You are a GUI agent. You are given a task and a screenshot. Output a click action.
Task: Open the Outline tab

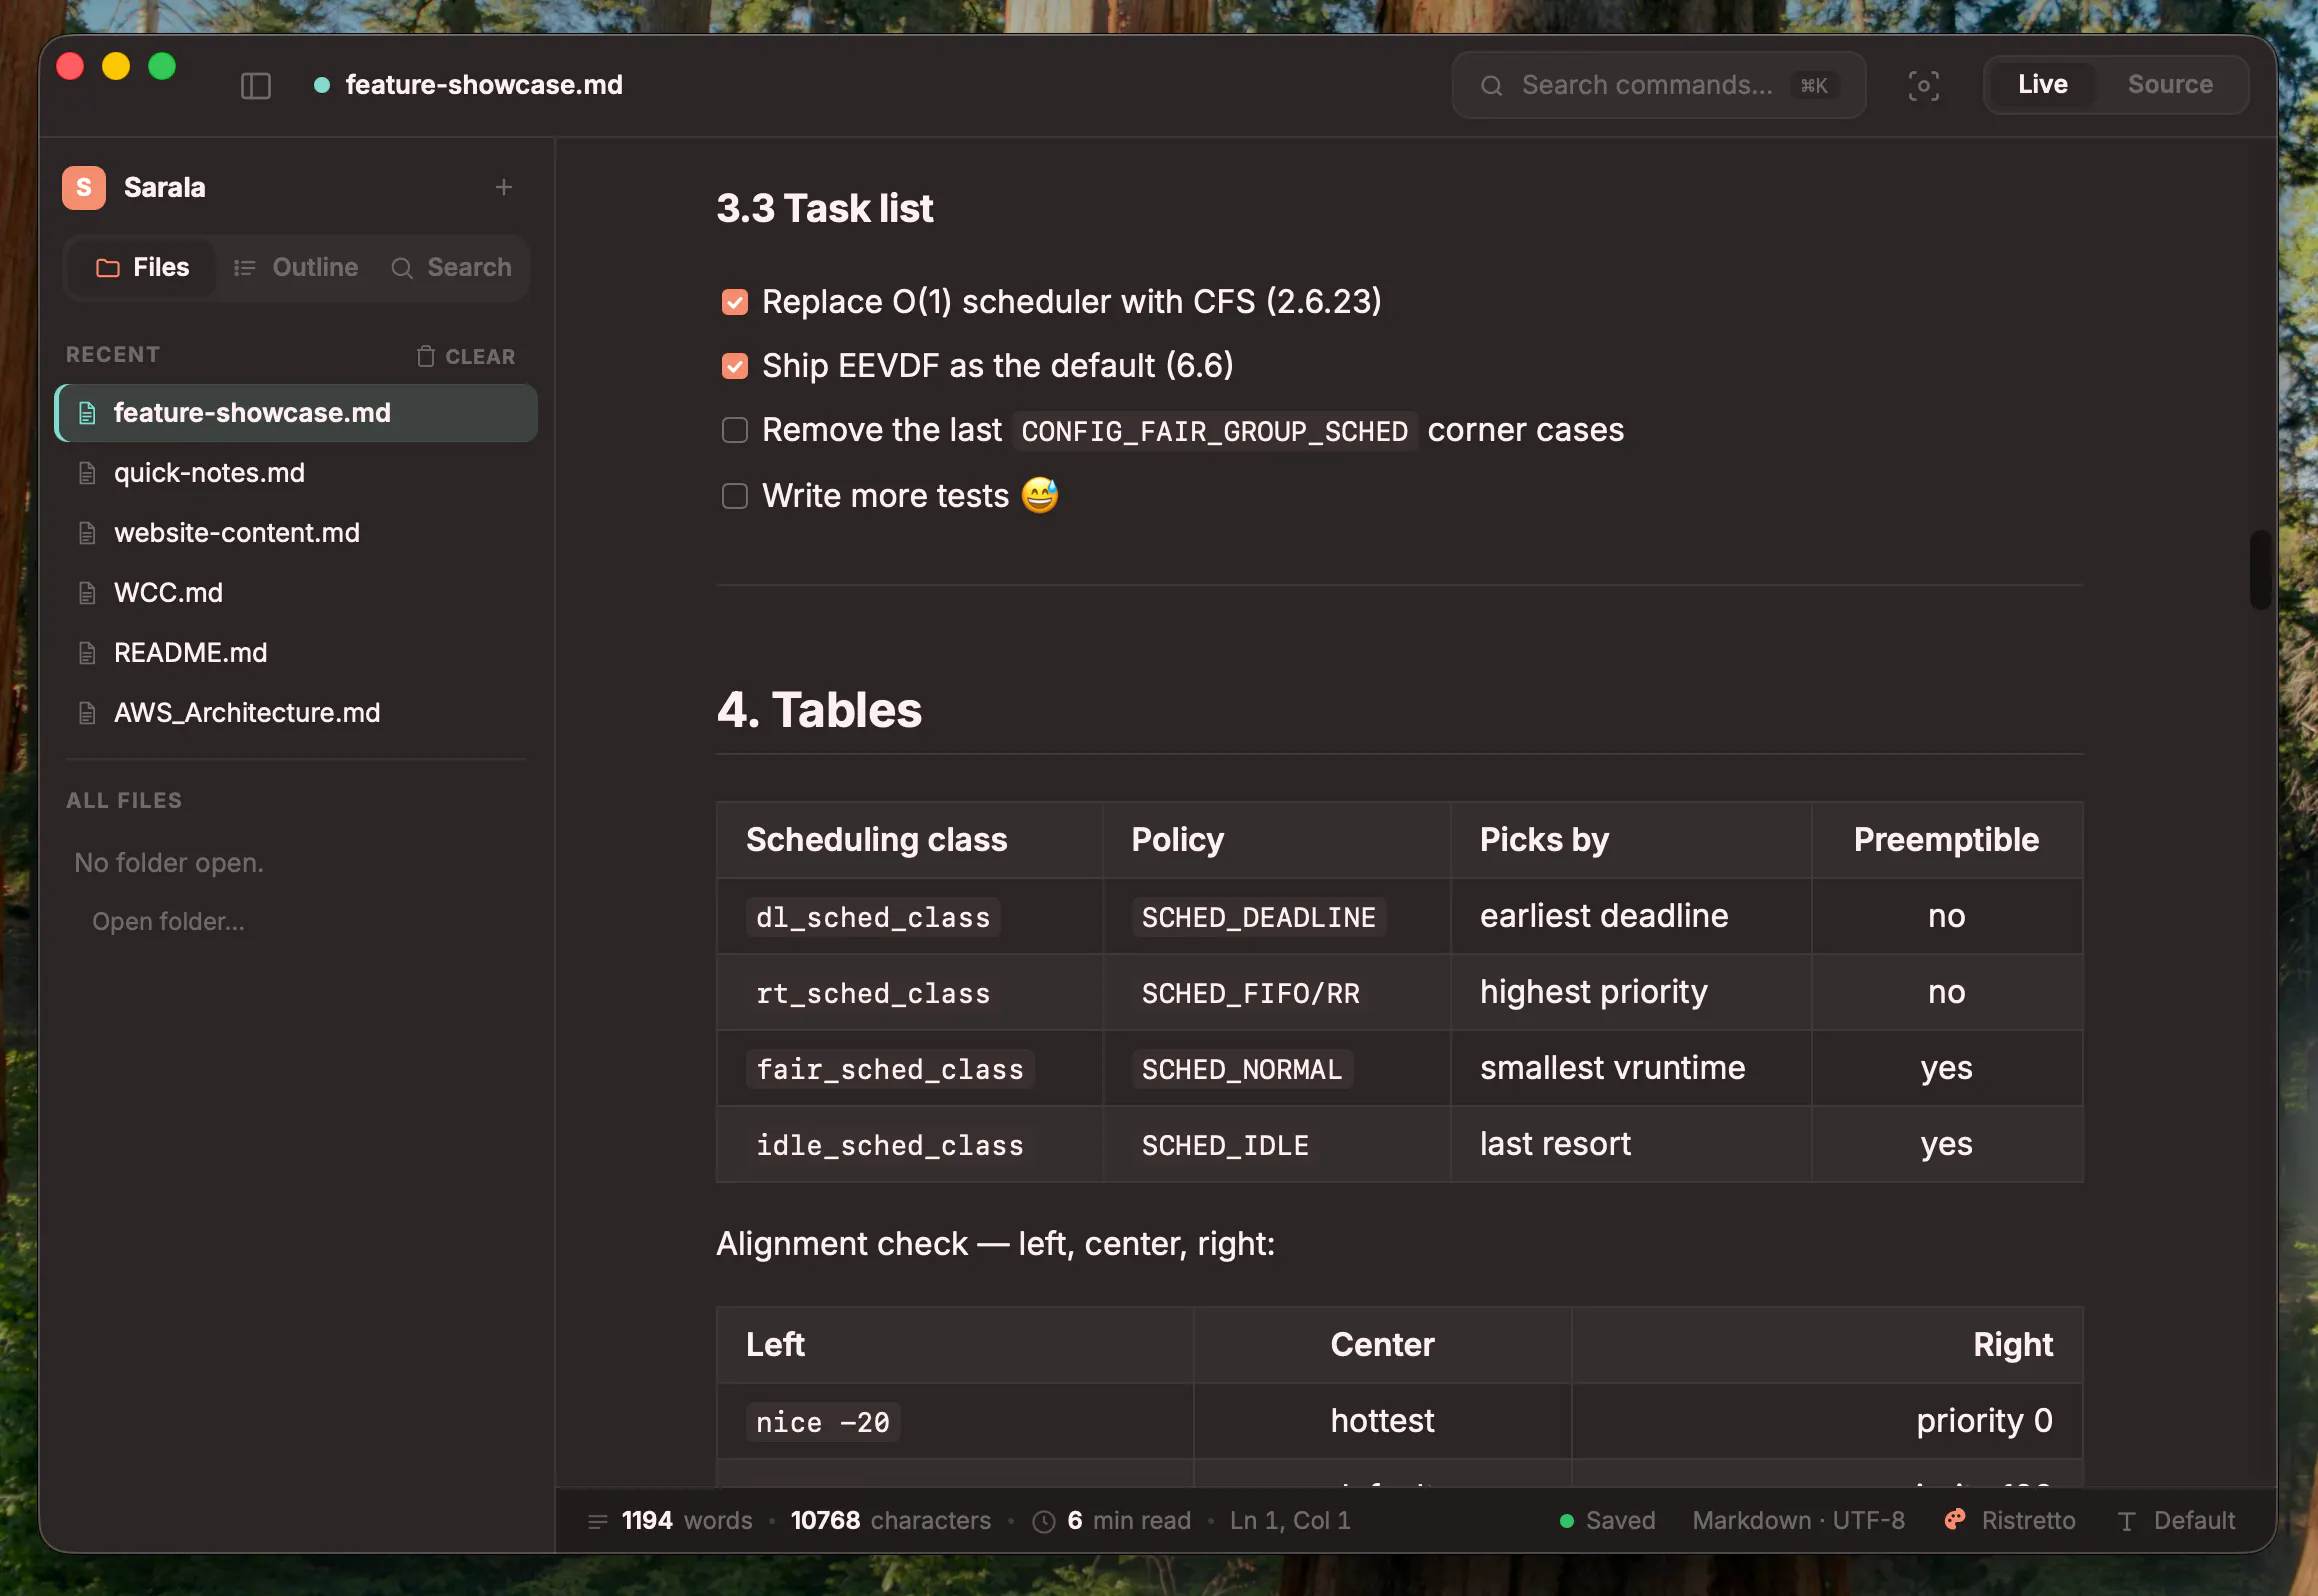pyautogui.click(x=296, y=268)
